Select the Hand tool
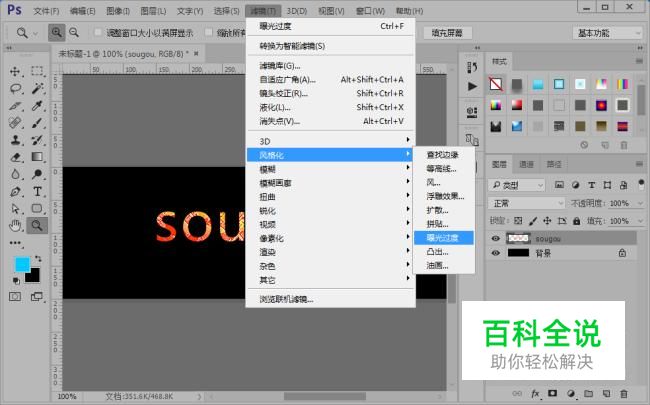The width and height of the screenshot is (650, 405). (15, 226)
